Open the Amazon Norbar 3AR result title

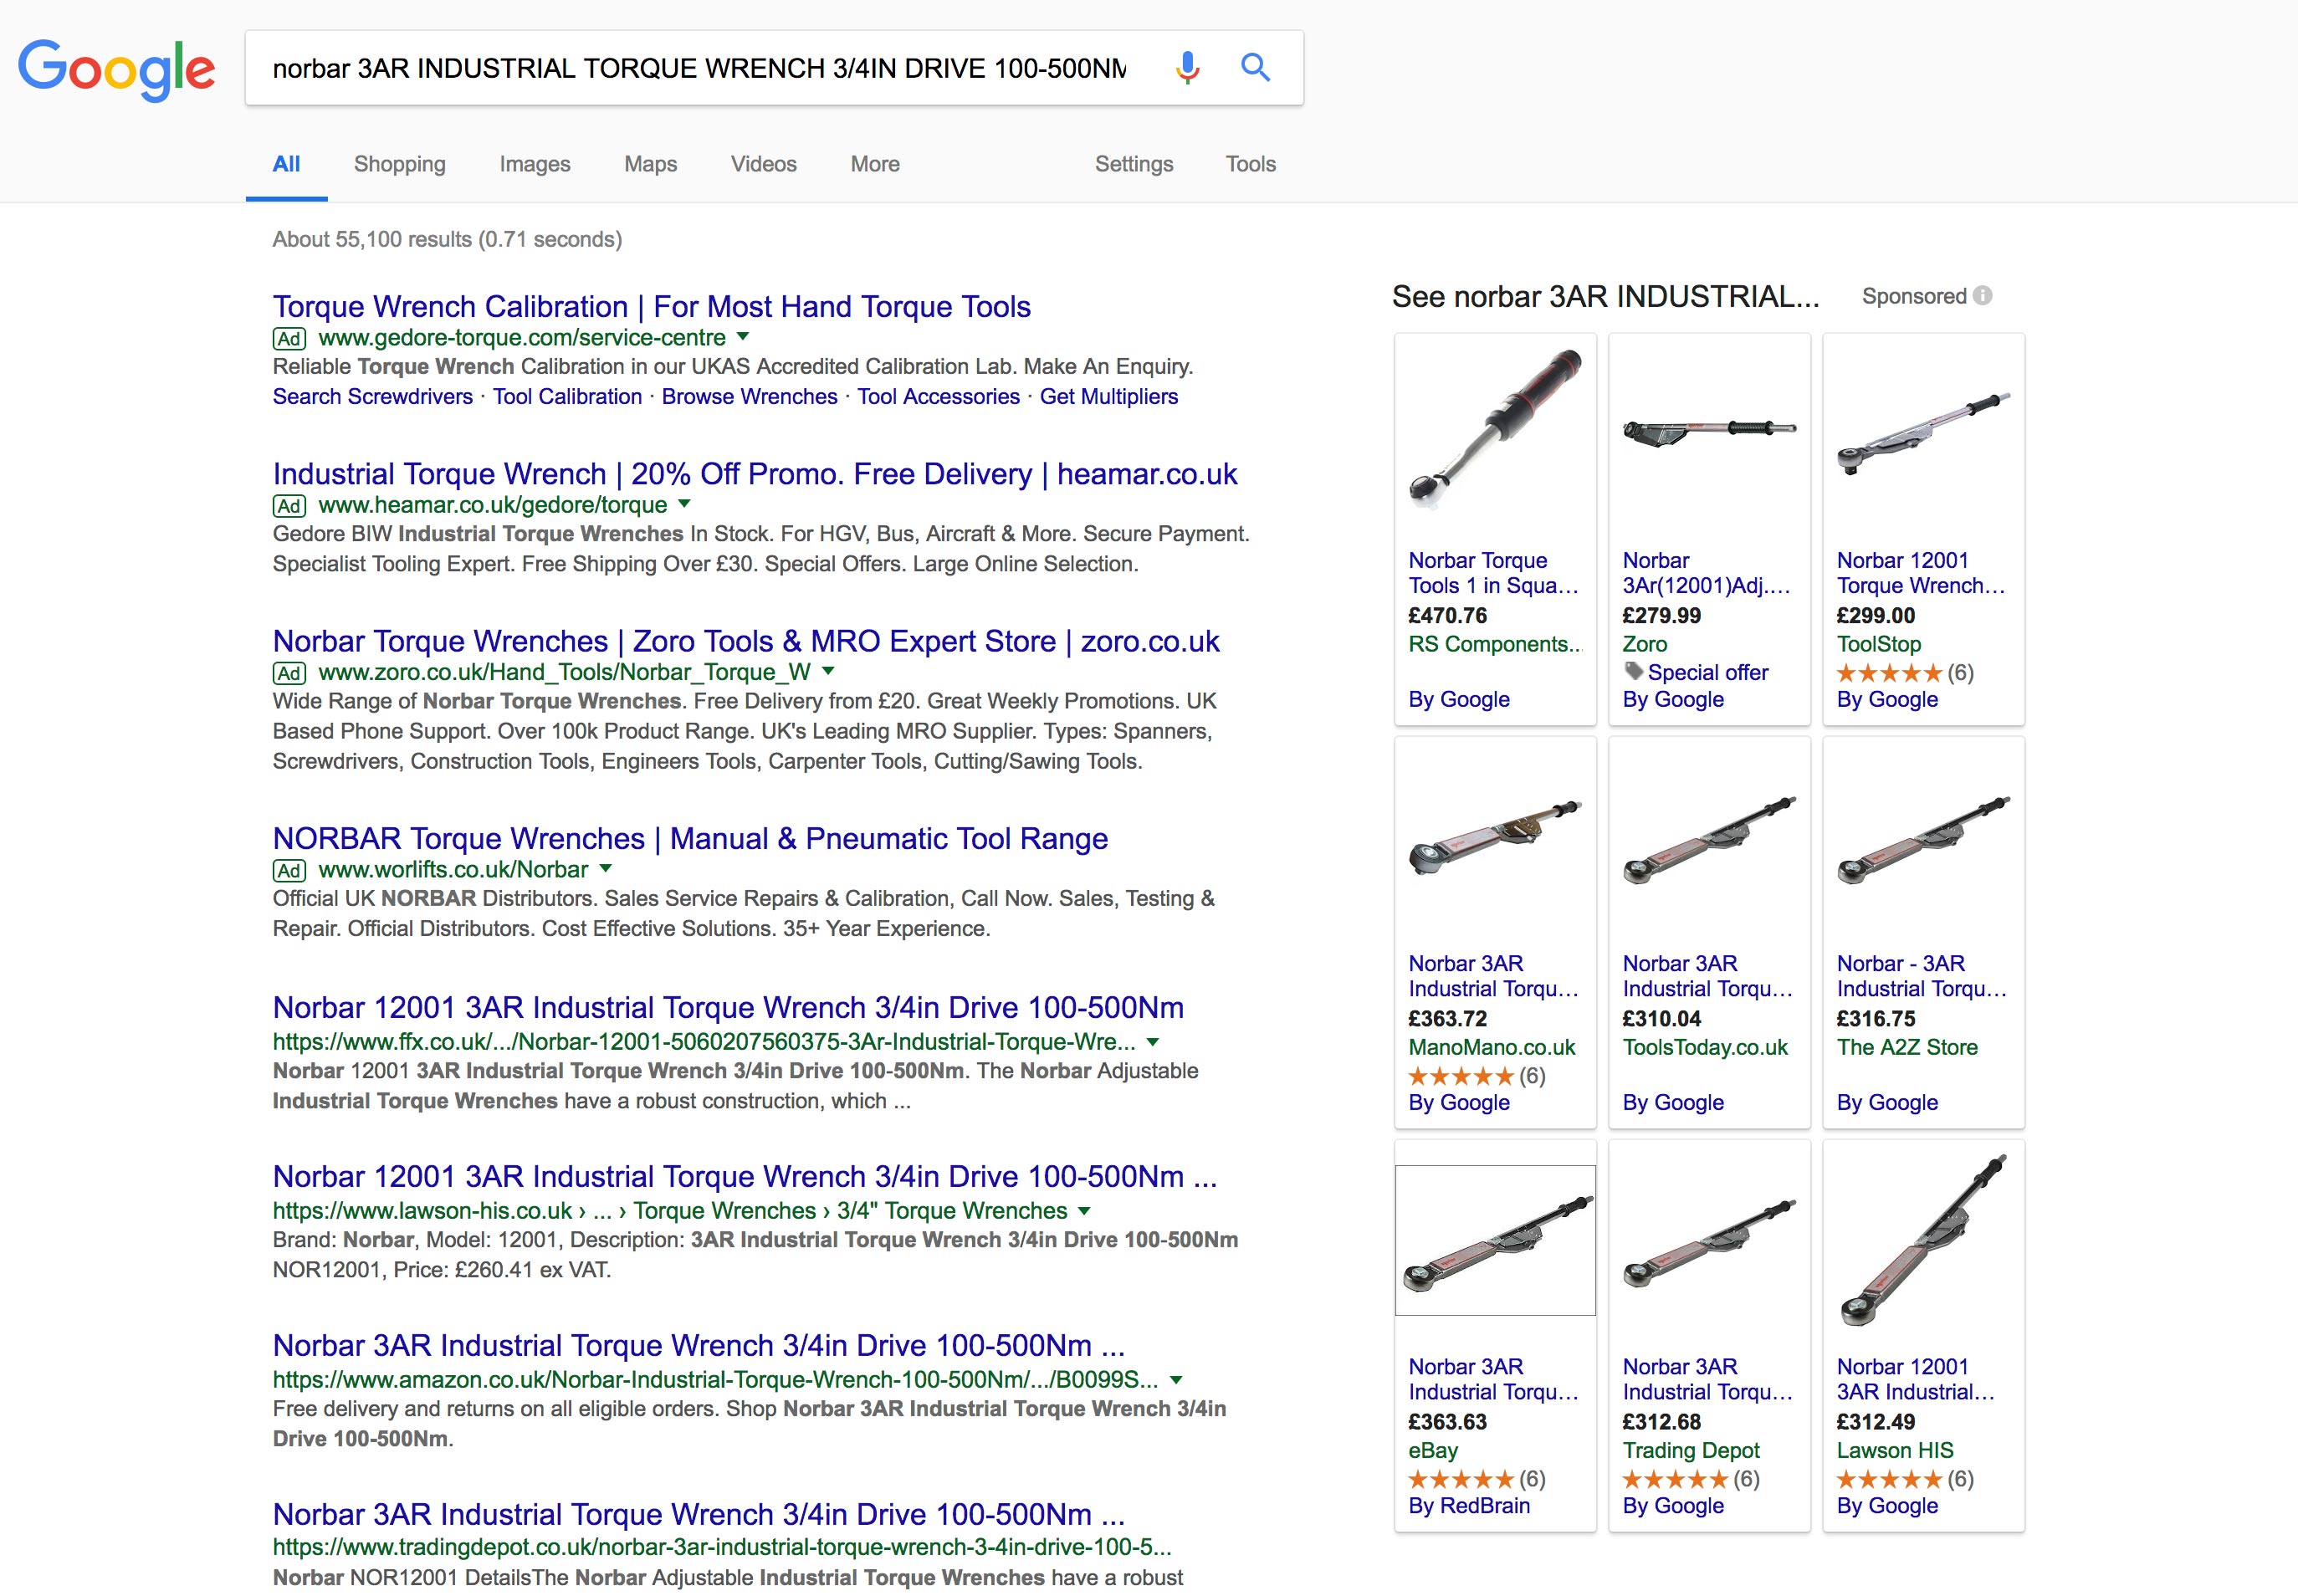pyautogui.click(x=699, y=1346)
